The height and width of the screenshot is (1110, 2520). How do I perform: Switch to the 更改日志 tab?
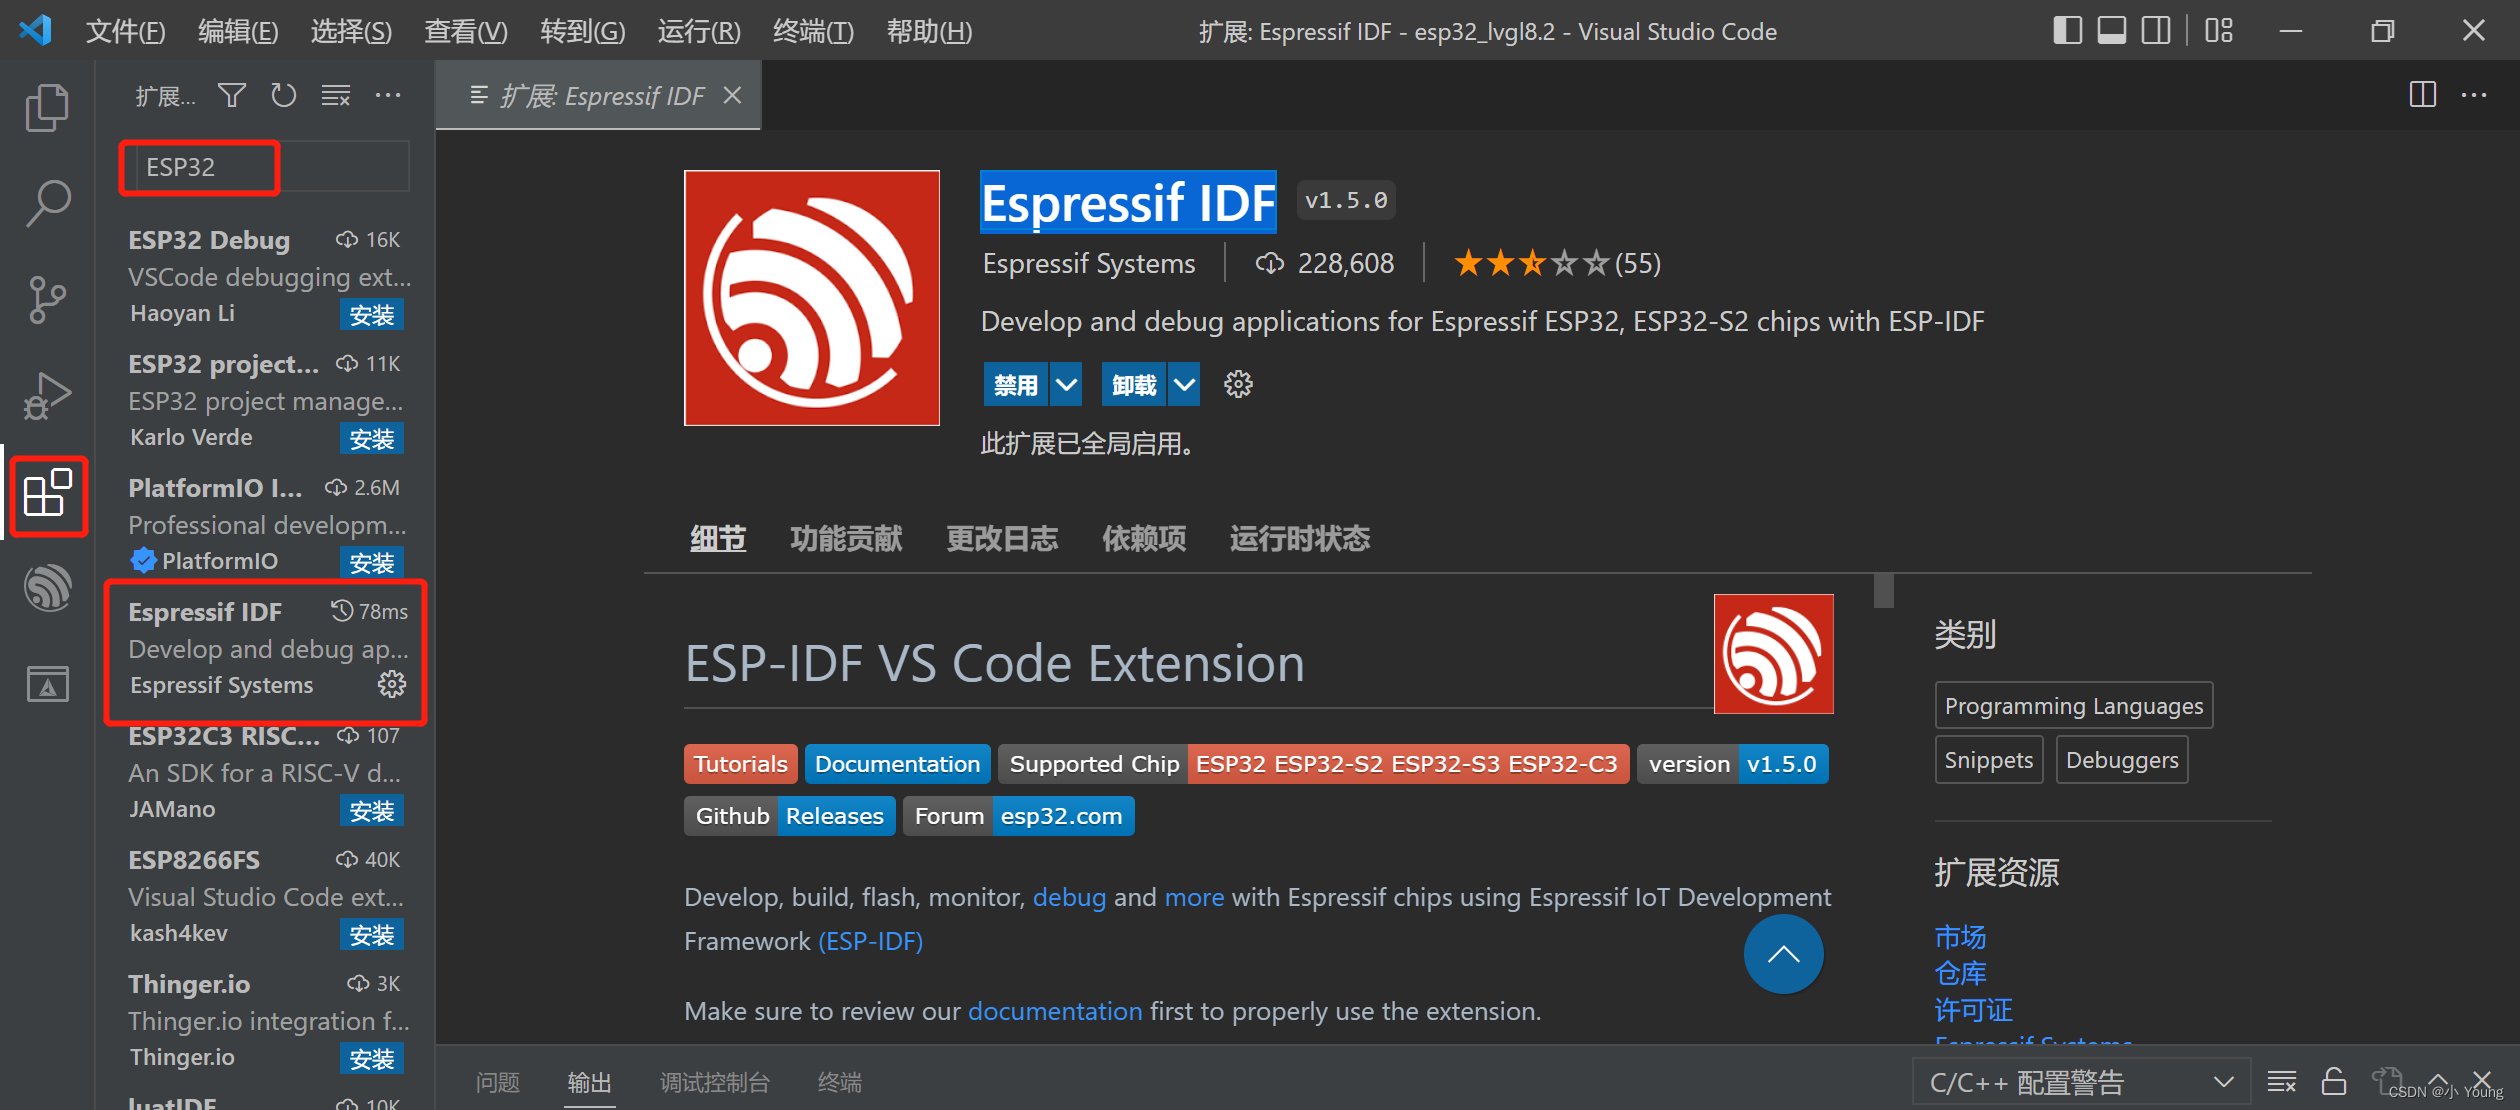point(1002,539)
